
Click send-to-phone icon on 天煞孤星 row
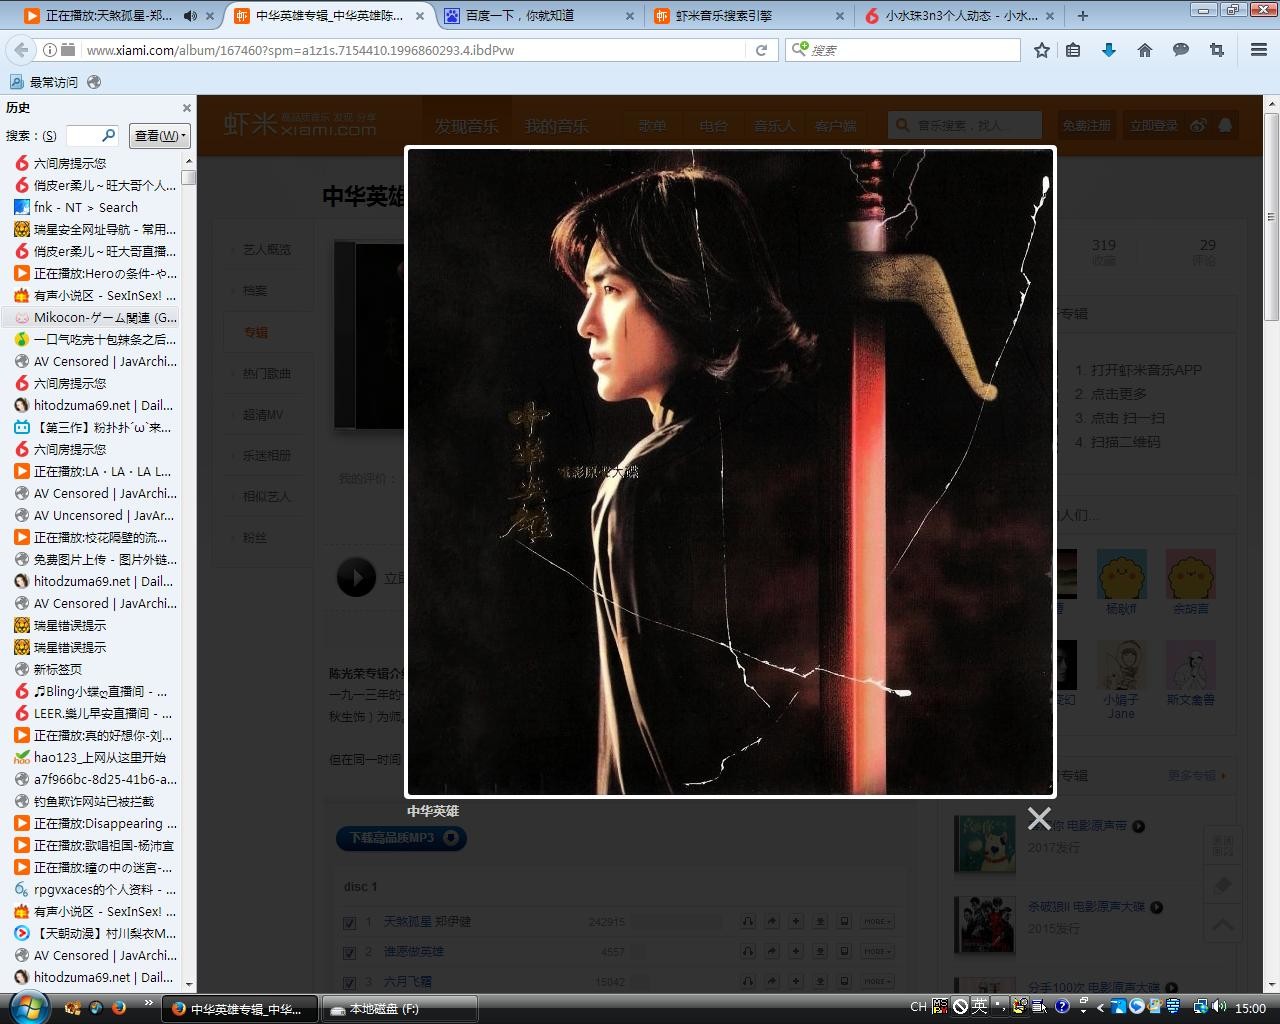844,921
